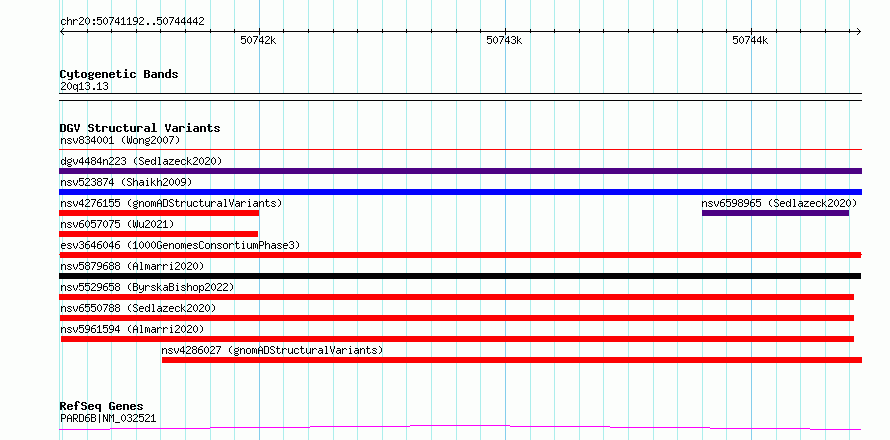The height and width of the screenshot is (440, 890).
Task: Open the nsv6057075 (Wu2021) label
Action: pos(117,224)
